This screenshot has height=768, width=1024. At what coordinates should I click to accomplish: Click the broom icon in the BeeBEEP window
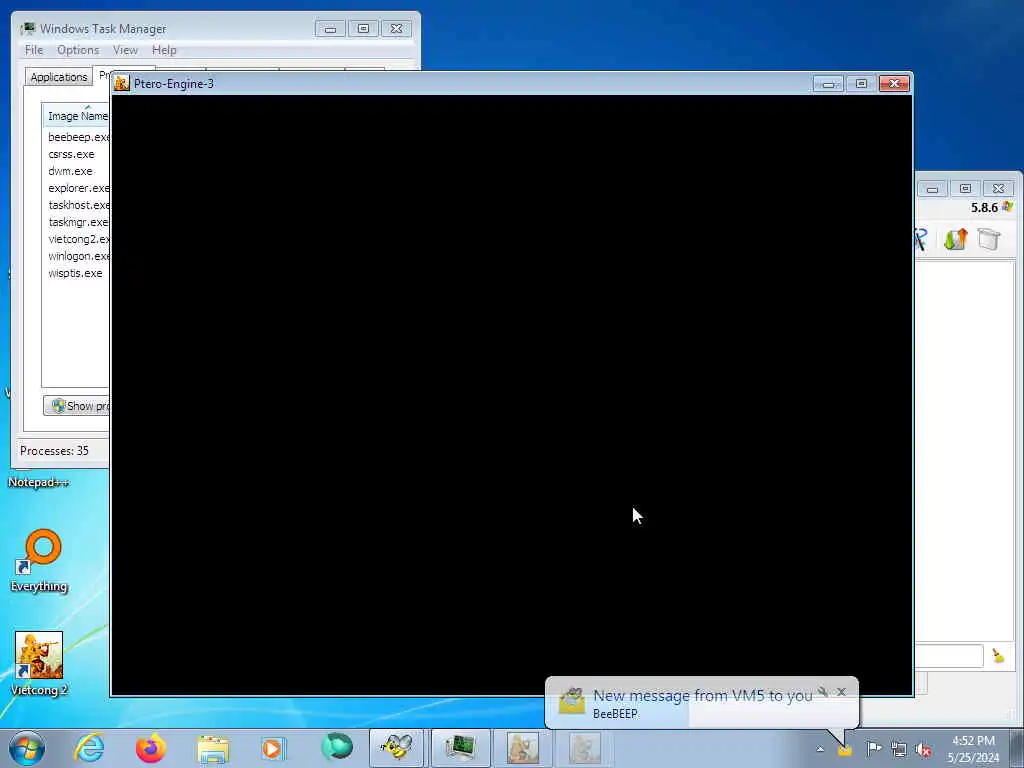(x=998, y=656)
